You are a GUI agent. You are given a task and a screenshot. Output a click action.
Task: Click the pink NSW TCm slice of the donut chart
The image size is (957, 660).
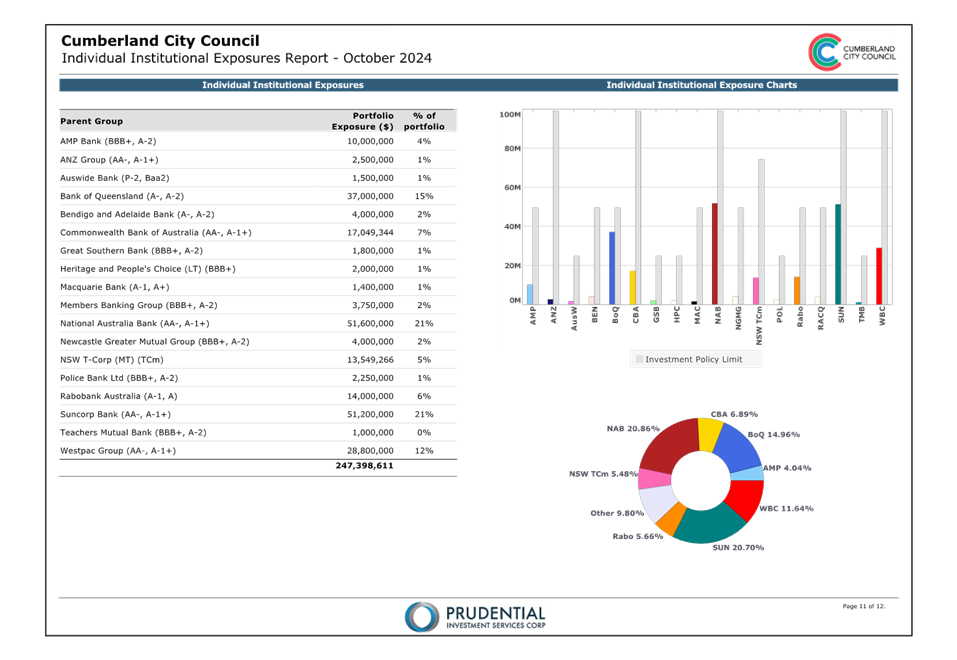point(654,478)
